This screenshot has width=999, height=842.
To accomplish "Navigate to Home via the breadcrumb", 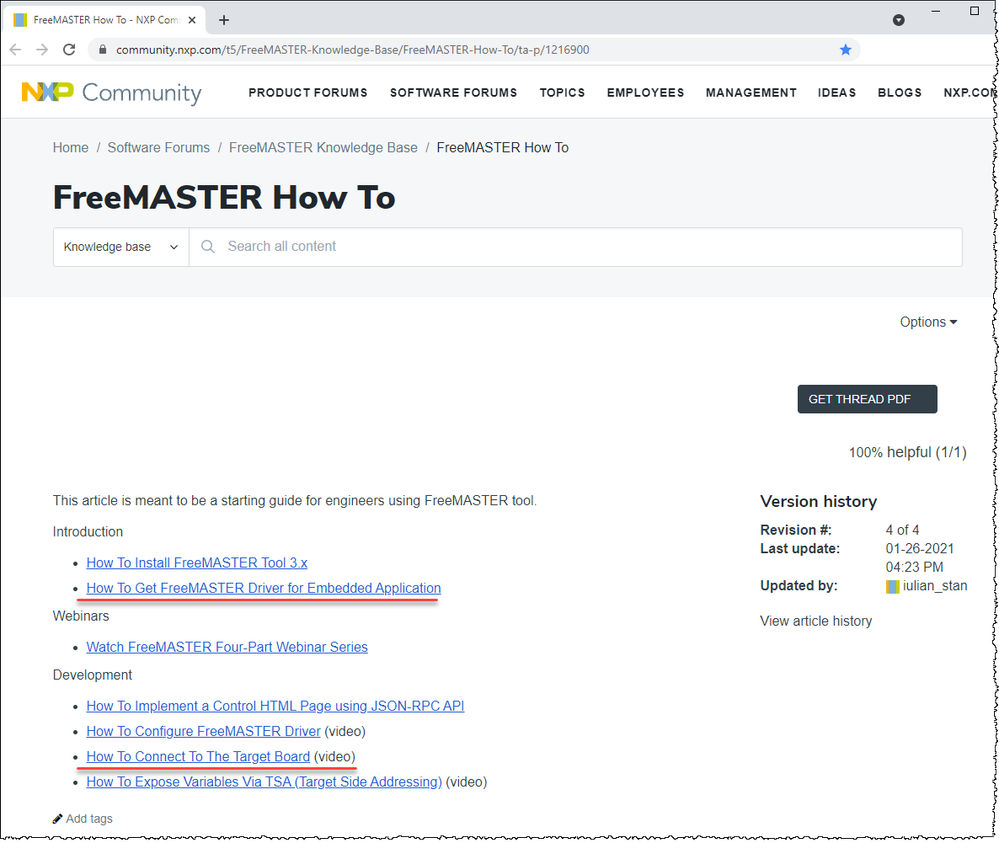I will click(x=70, y=147).
